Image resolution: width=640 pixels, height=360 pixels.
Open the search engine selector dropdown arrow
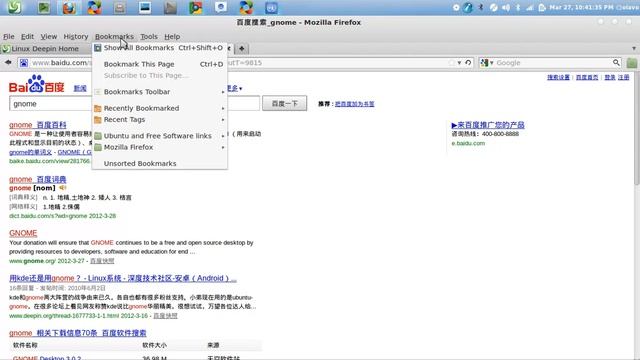(491, 63)
